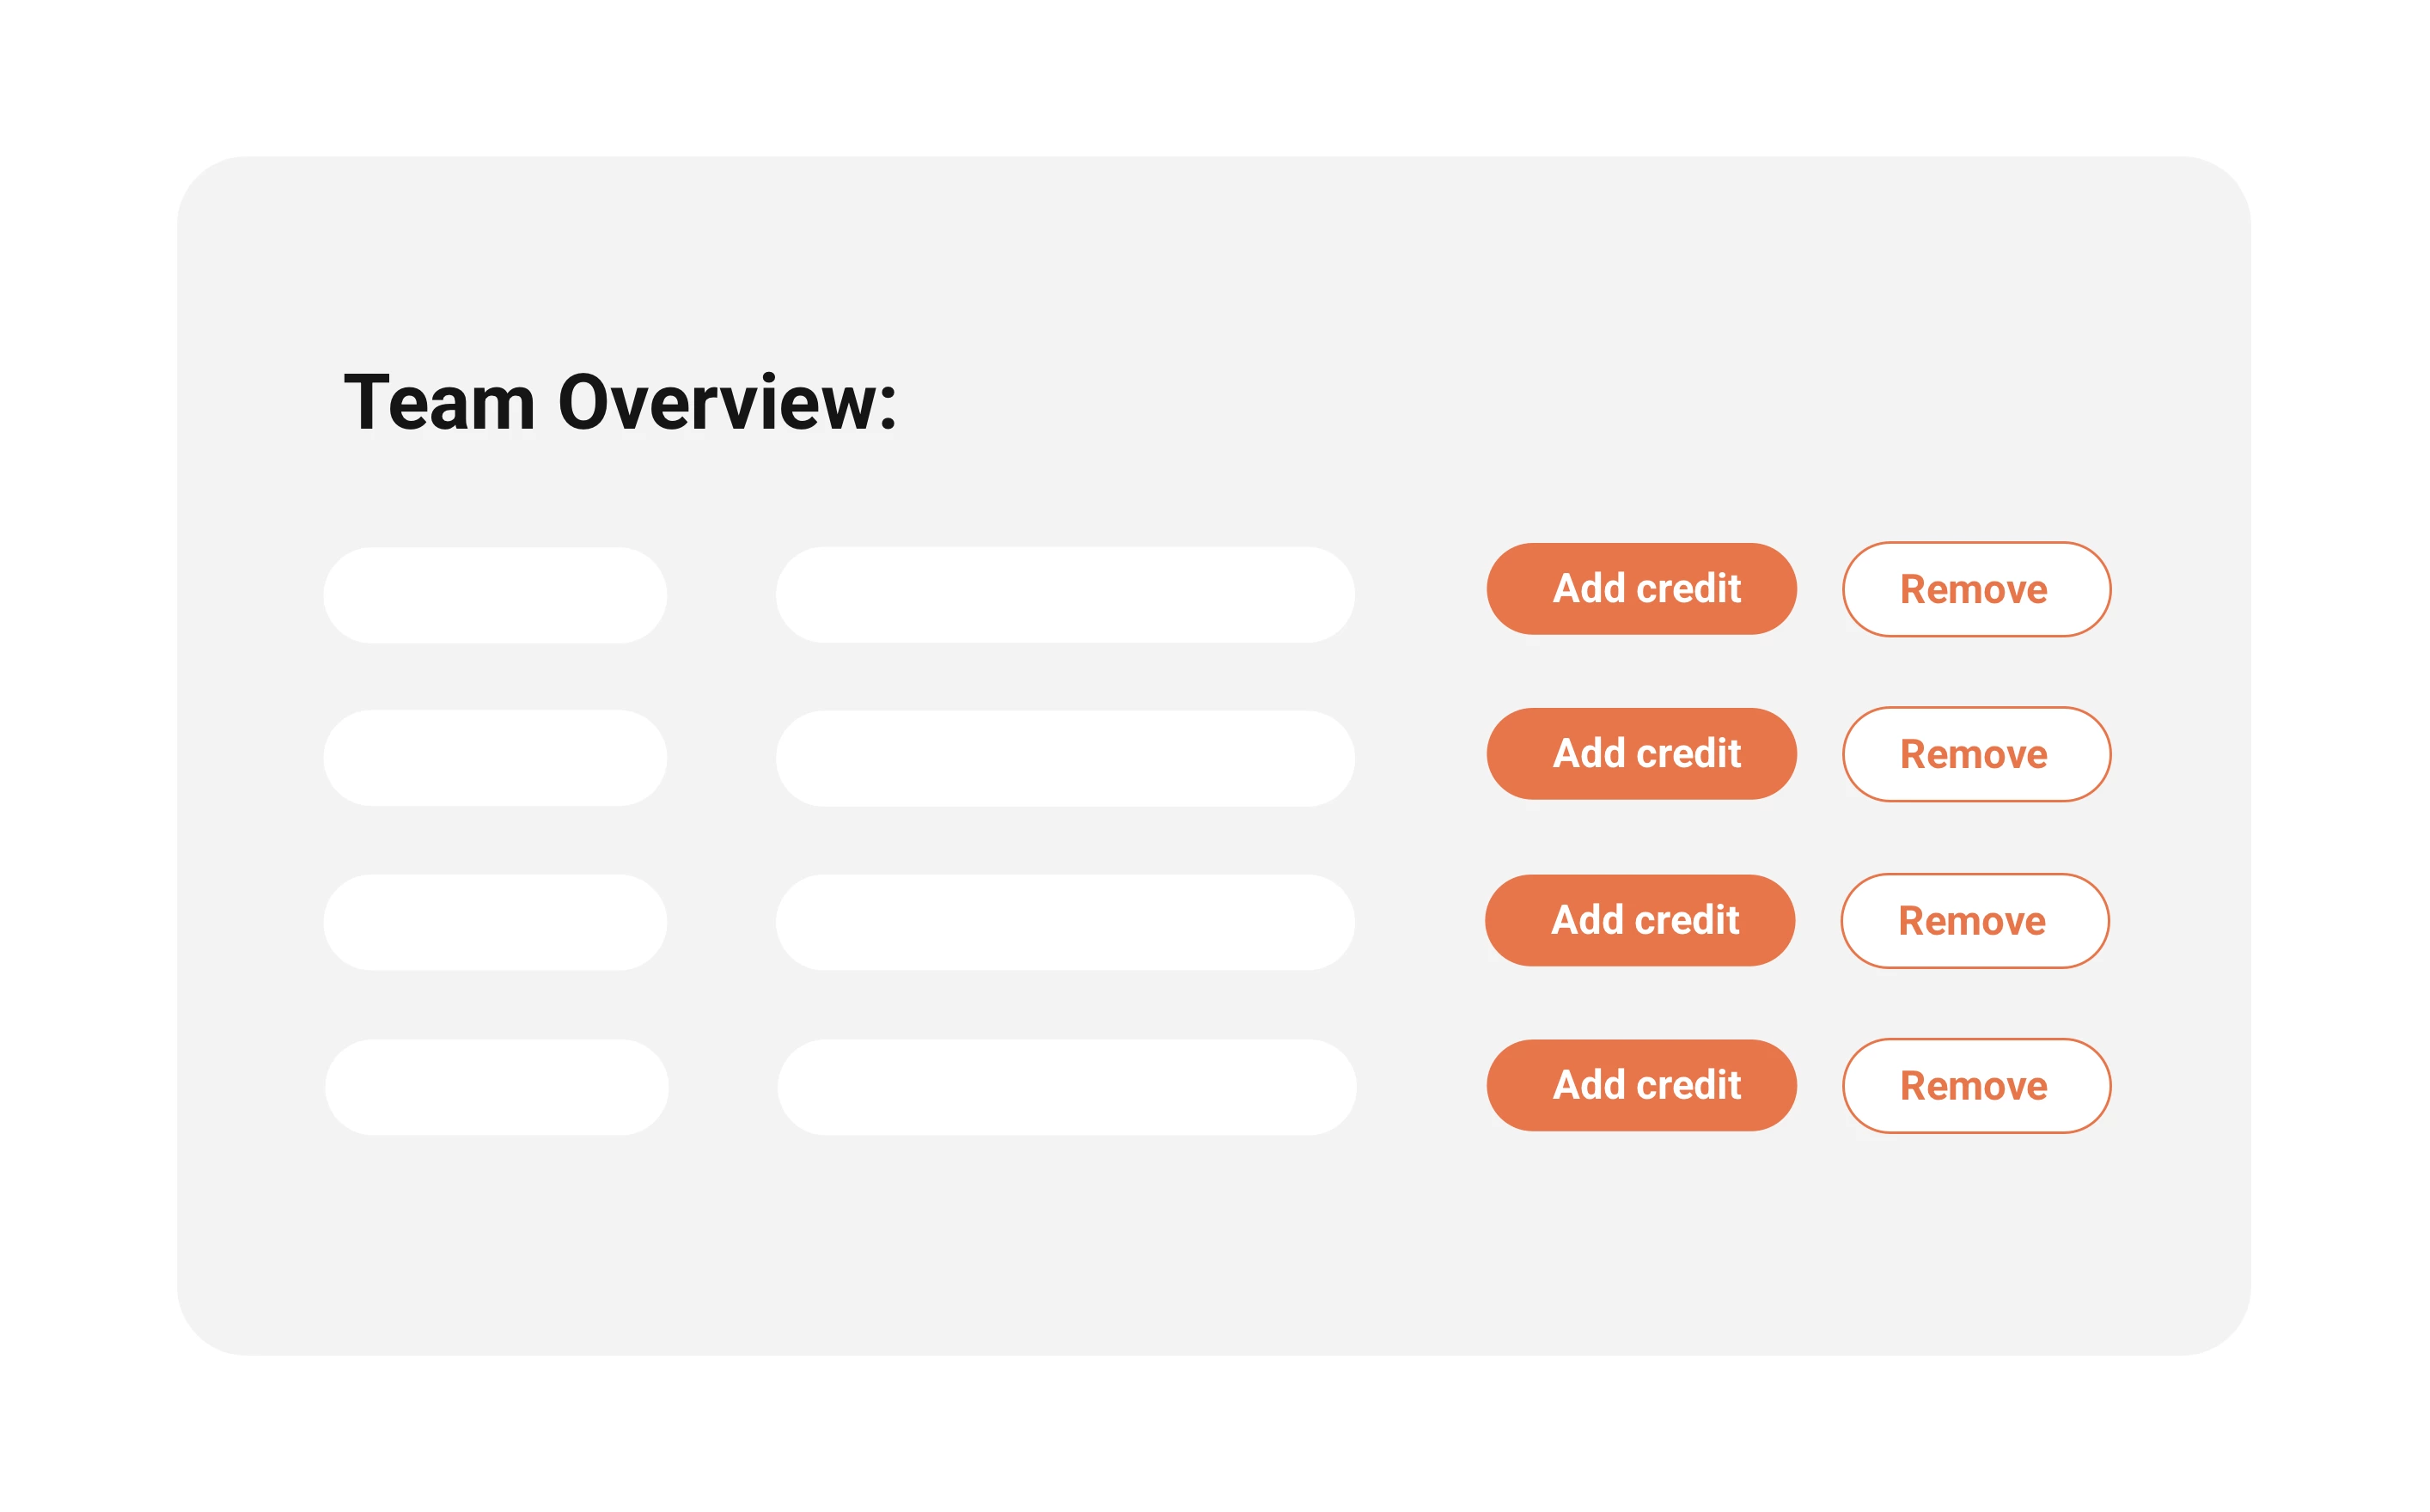2430x1512 pixels.
Task: Click the wide field in the first row
Action: pos(1065,595)
